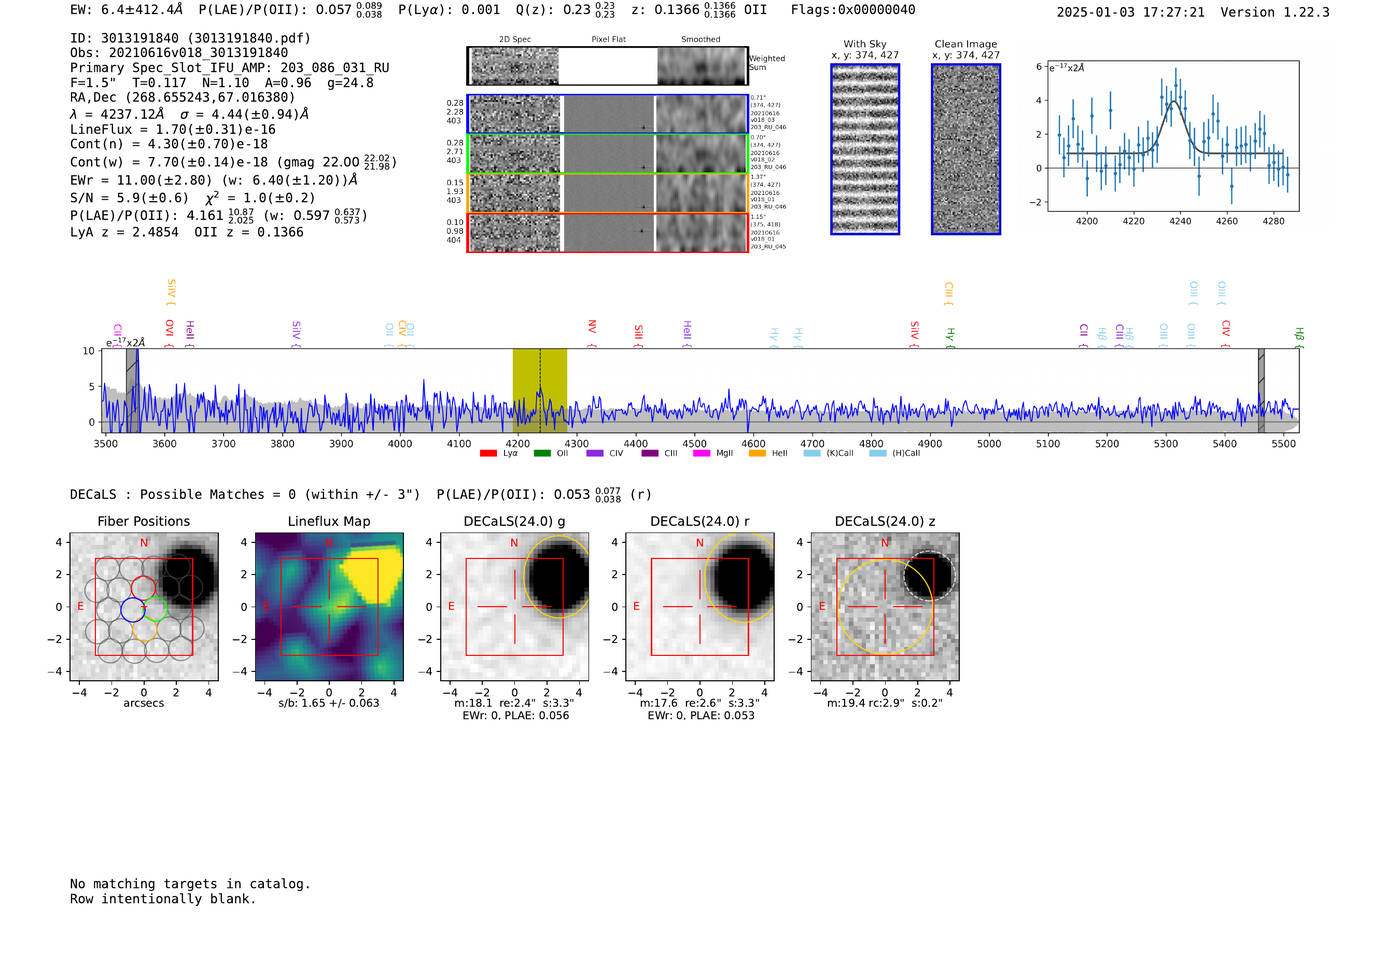
Task: Open the Fiber Positions plot
Action: (144, 607)
